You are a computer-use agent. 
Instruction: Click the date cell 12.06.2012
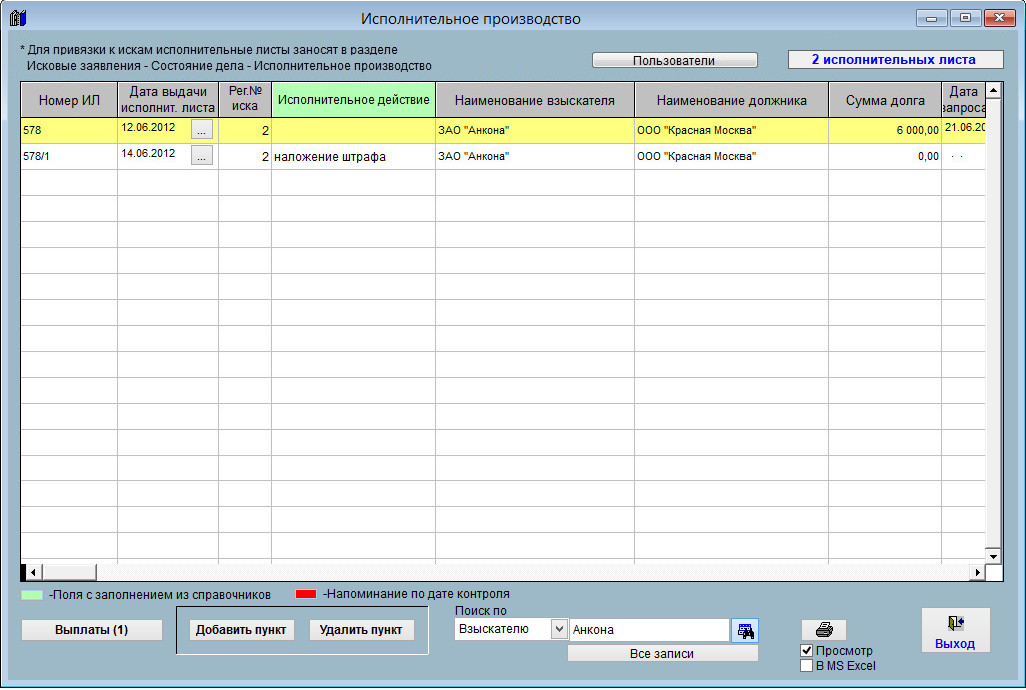point(154,128)
